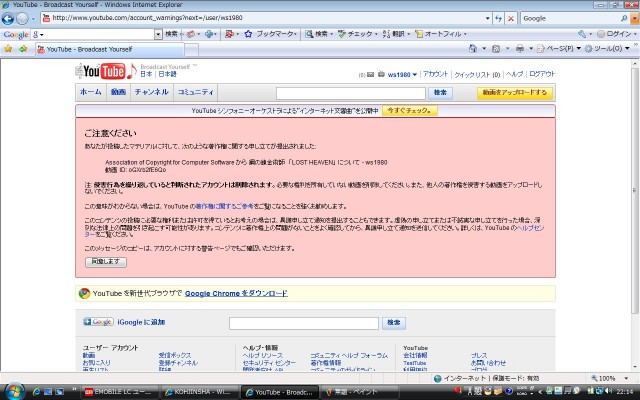Click the 検索 button beside the top search field
Viewport: 640px width, 400px height.
coord(440,93)
